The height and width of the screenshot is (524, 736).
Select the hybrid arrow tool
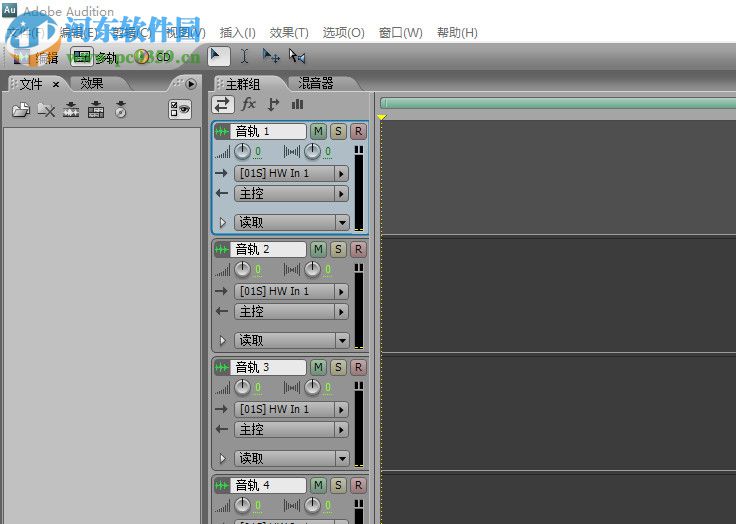point(218,57)
